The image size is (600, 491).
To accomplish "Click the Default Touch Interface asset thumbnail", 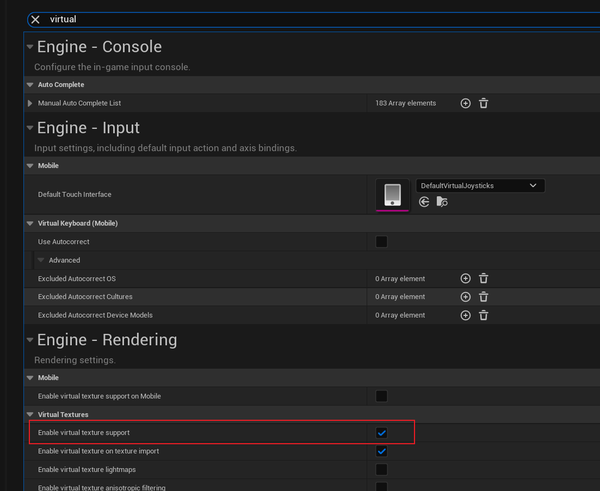I will click(x=392, y=195).
